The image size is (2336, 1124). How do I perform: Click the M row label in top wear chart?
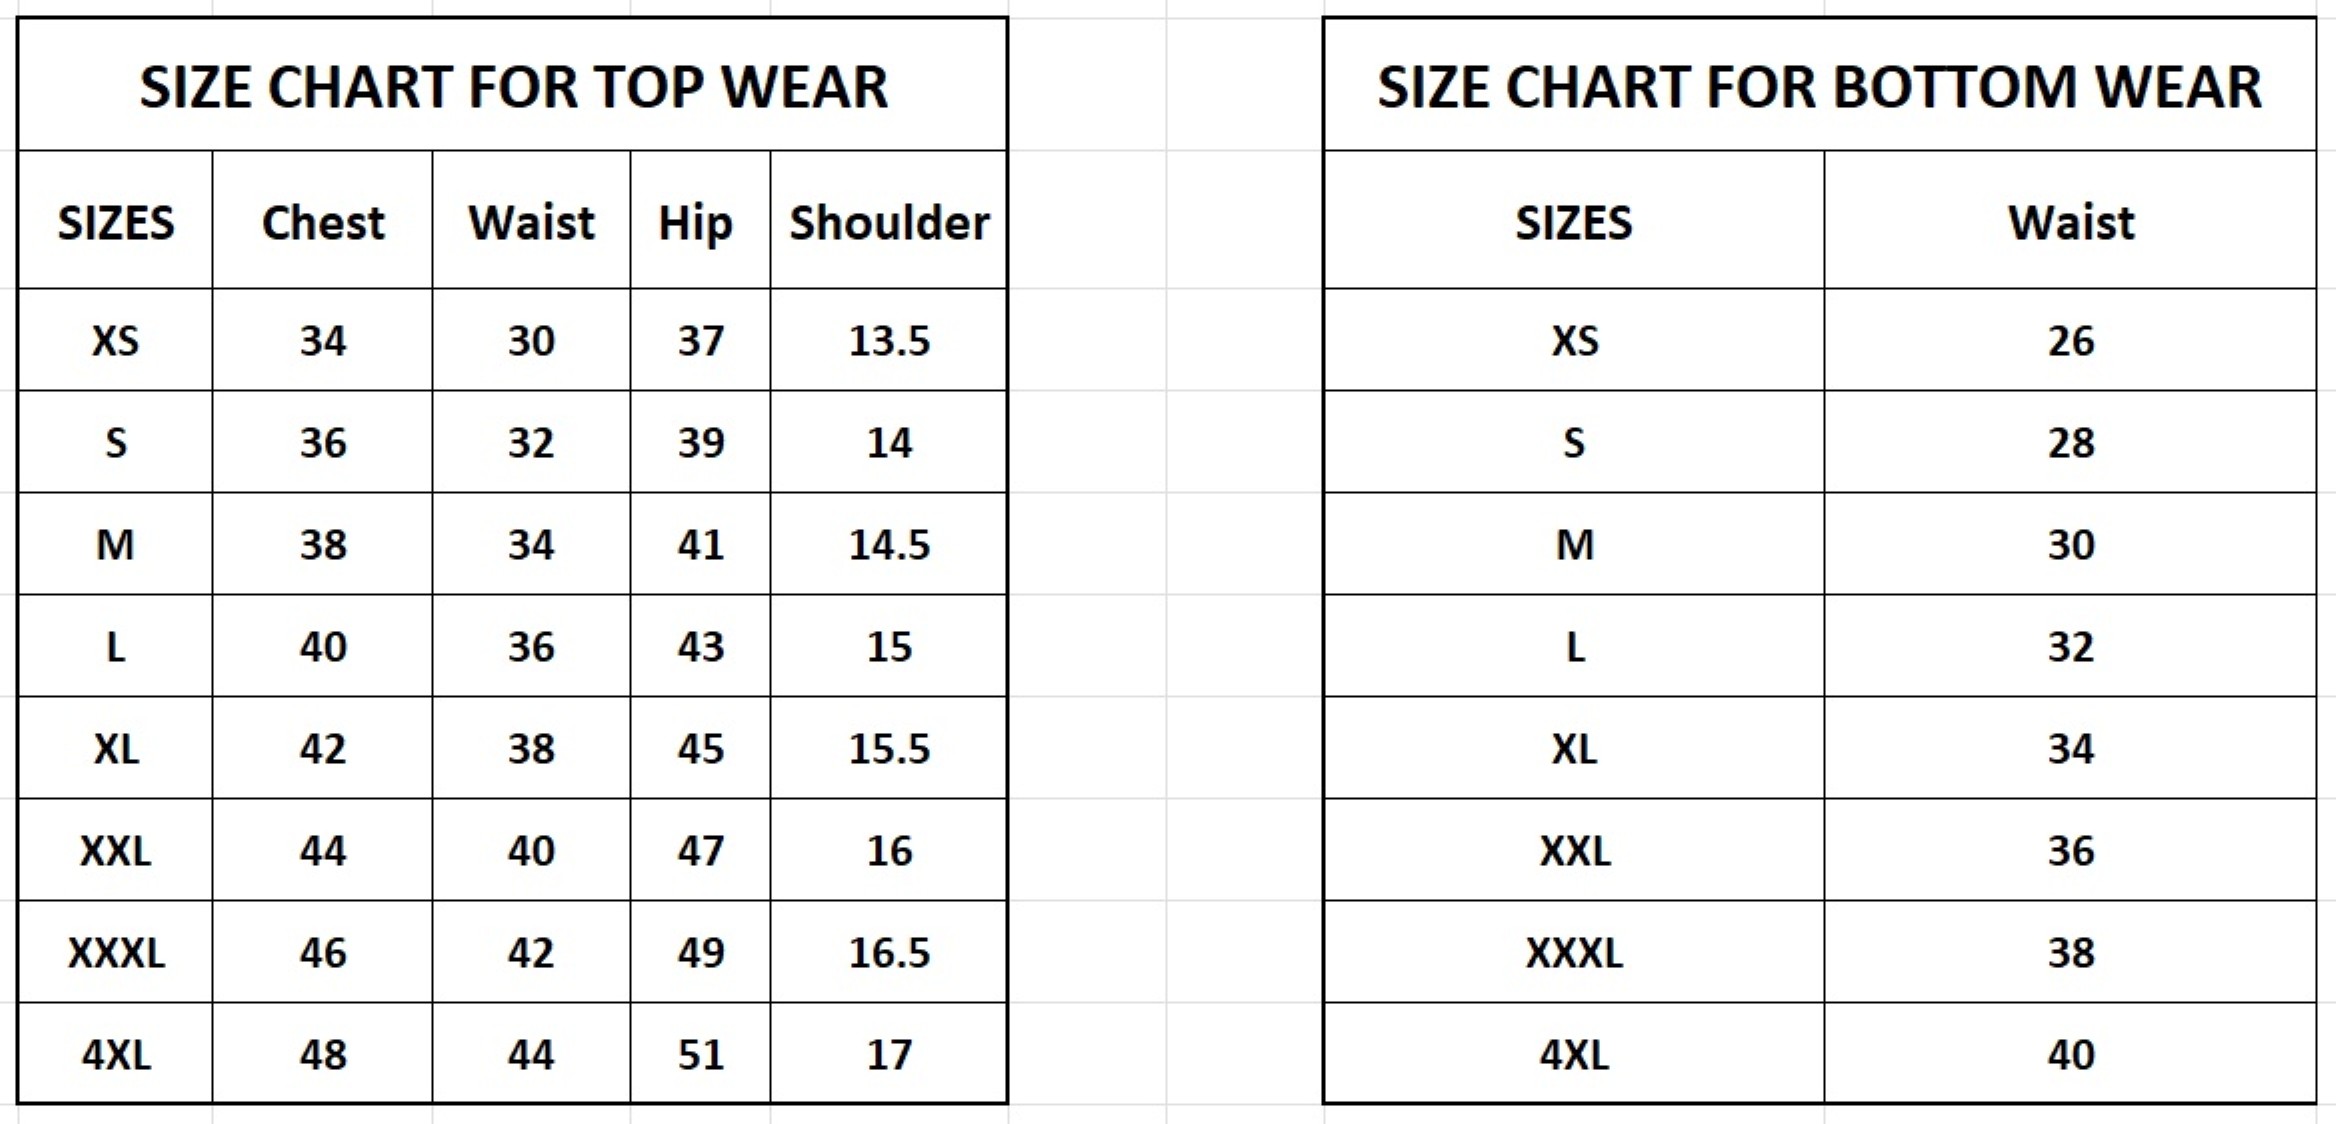(x=115, y=545)
